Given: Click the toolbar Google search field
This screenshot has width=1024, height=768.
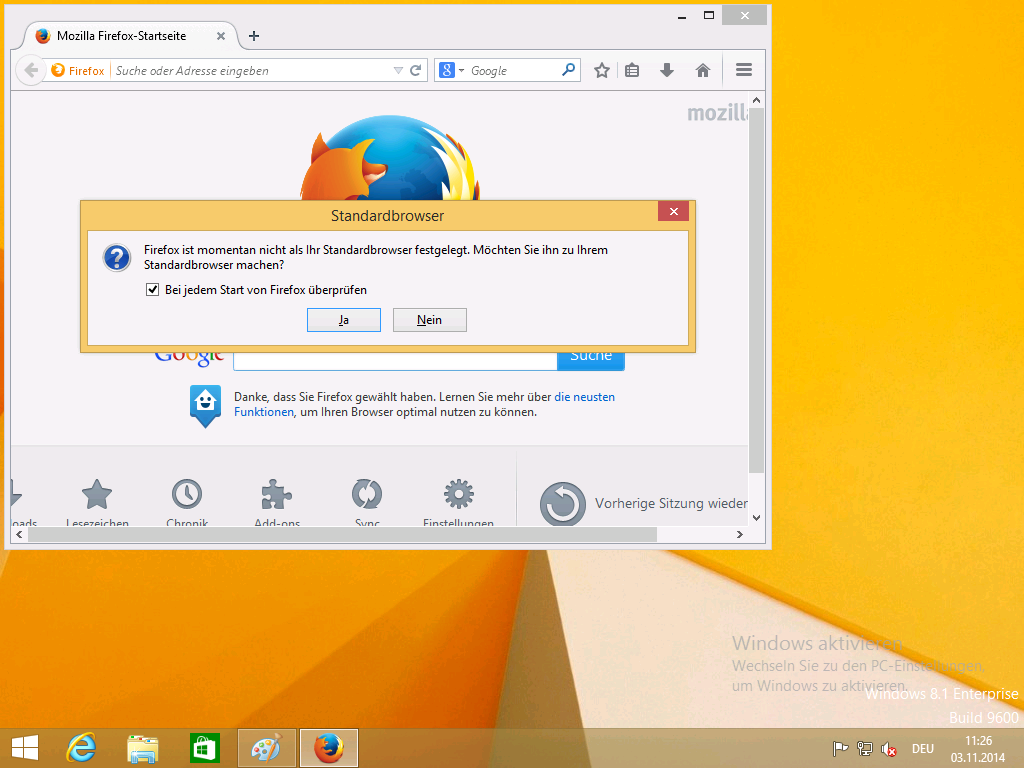Looking at the screenshot, I should (513, 71).
